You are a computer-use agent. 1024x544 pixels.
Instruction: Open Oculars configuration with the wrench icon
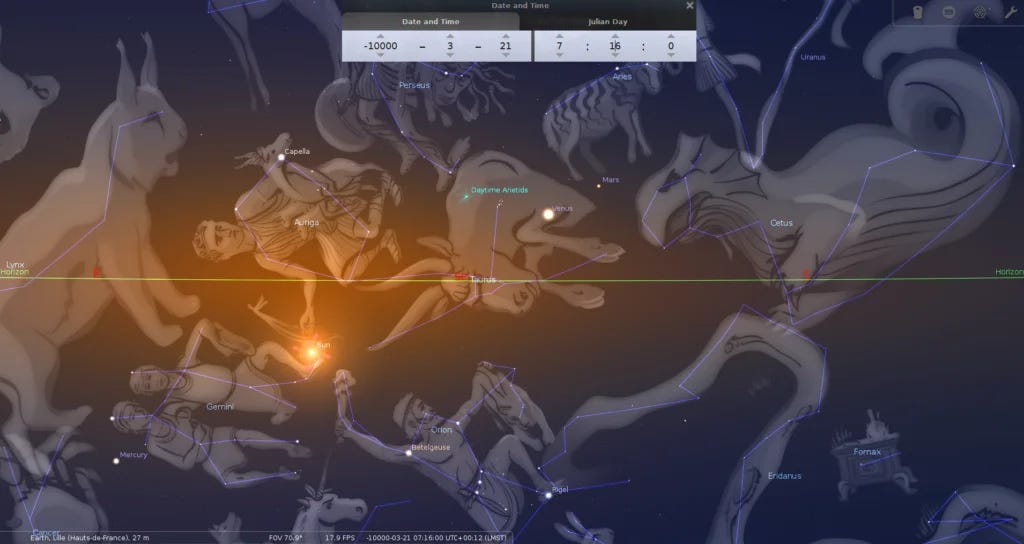pyautogui.click(x=1011, y=12)
